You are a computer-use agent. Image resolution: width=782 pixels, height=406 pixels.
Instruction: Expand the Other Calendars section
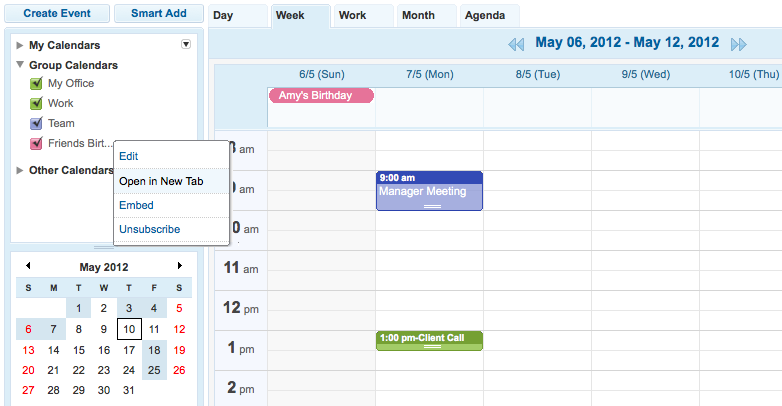pyautogui.click(x=20, y=170)
